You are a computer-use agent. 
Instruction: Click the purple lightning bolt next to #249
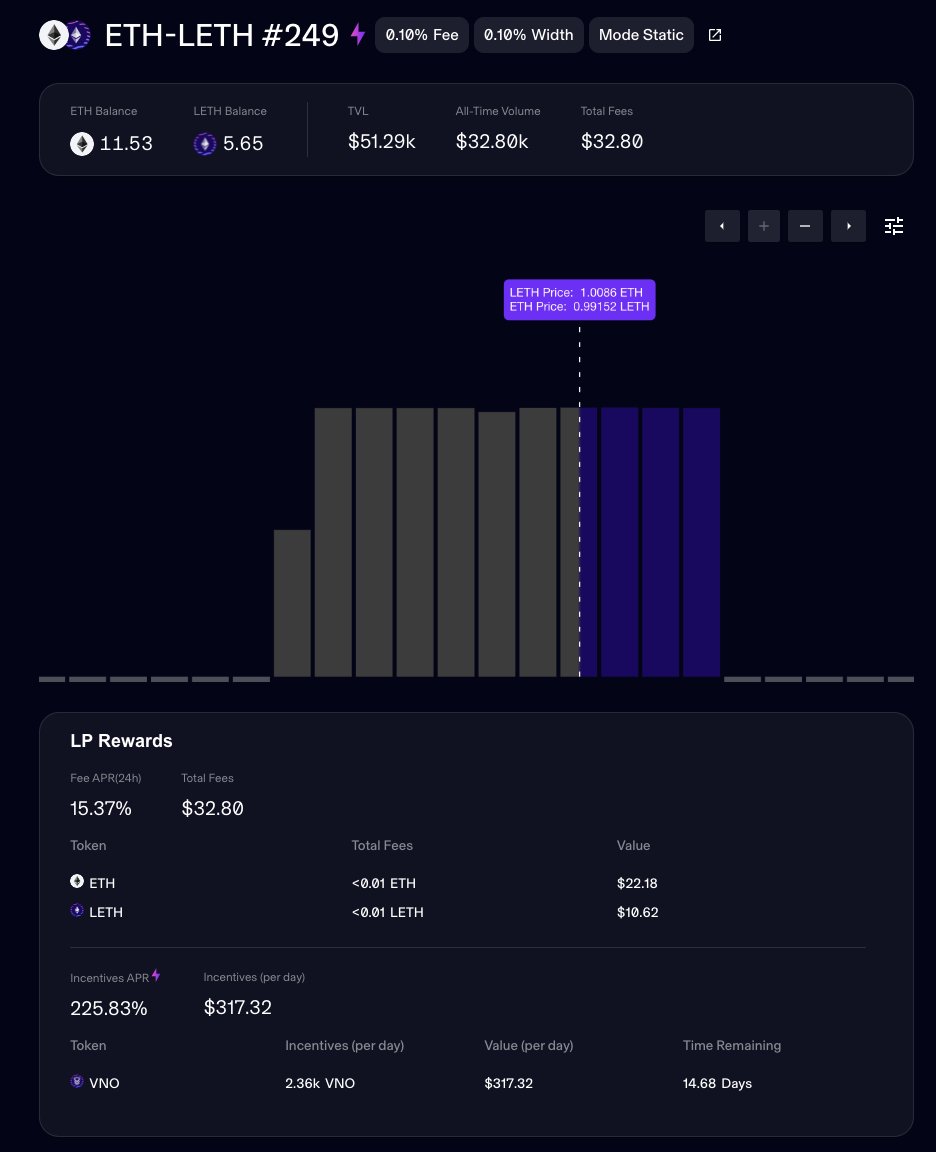pos(358,34)
